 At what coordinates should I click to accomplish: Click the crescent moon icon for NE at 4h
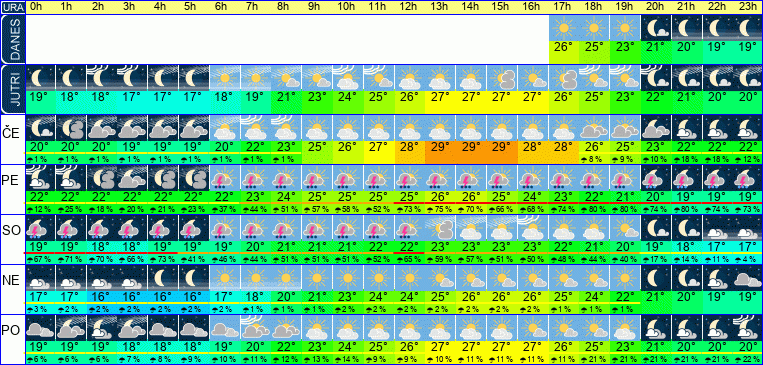point(162,277)
